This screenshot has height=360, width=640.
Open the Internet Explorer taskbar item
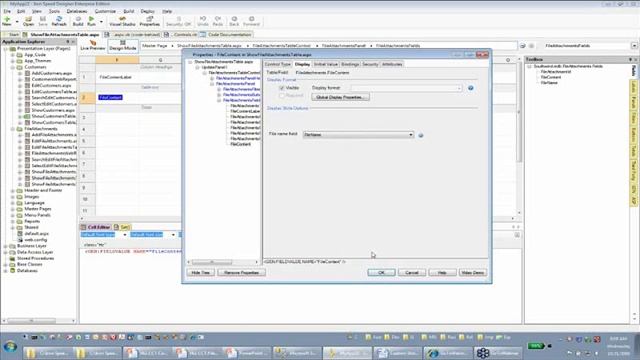[448, 353]
